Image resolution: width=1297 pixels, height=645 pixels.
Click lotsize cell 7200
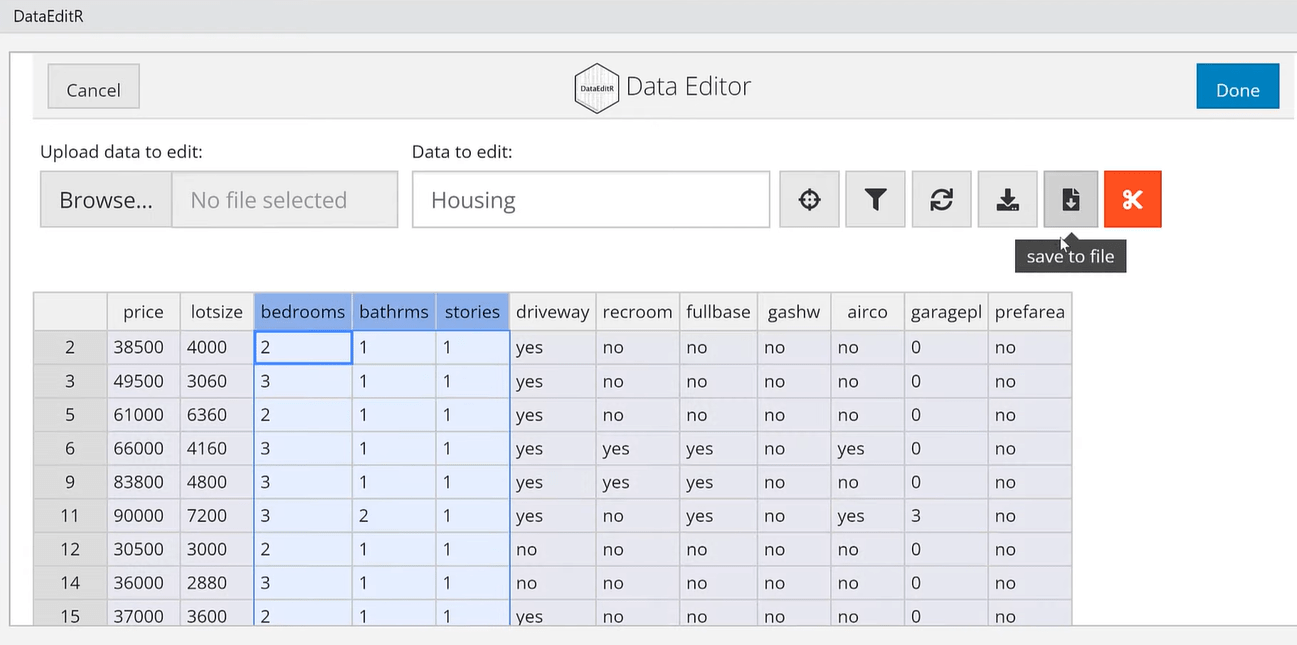click(217, 516)
